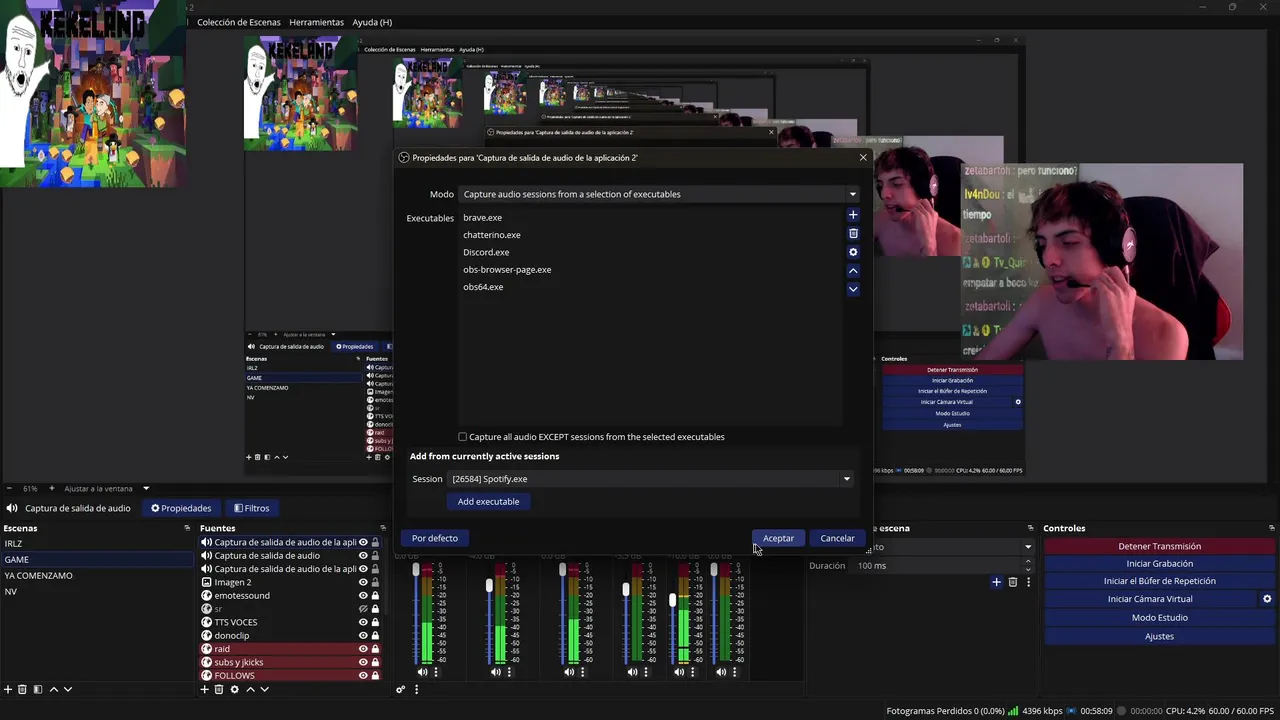Reset settings with Por defecto
Viewport: 1280px width, 720px height.
(x=435, y=538)
